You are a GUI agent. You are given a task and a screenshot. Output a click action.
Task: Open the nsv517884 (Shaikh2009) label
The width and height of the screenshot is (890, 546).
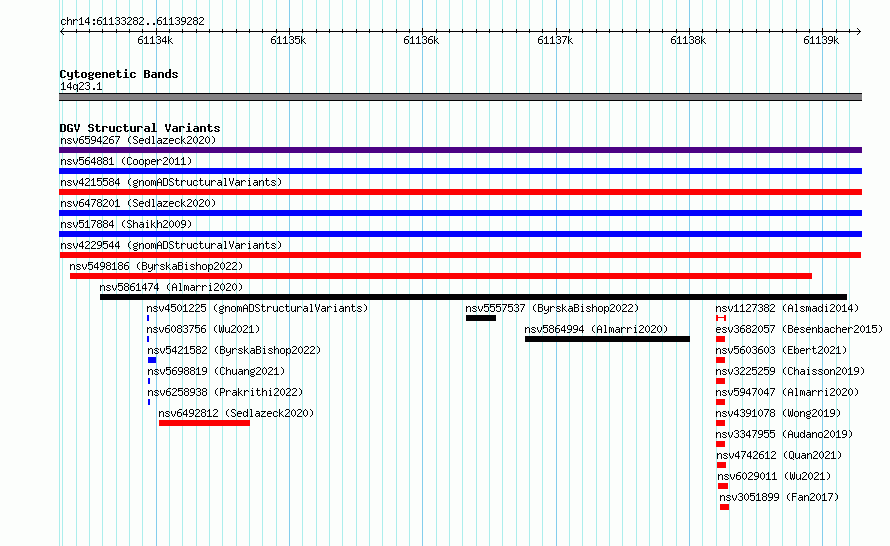tap(126, 224)
